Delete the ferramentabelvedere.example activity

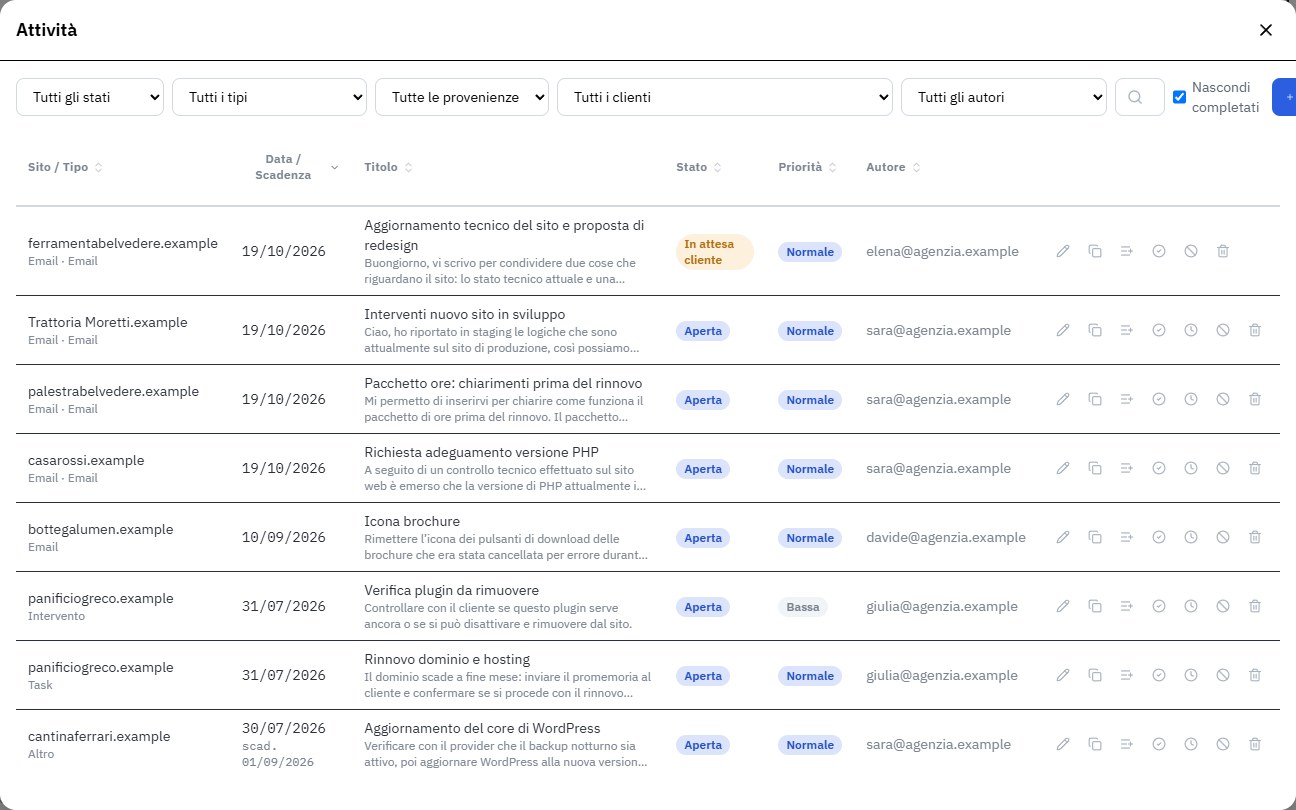[x=1223, y=251]
